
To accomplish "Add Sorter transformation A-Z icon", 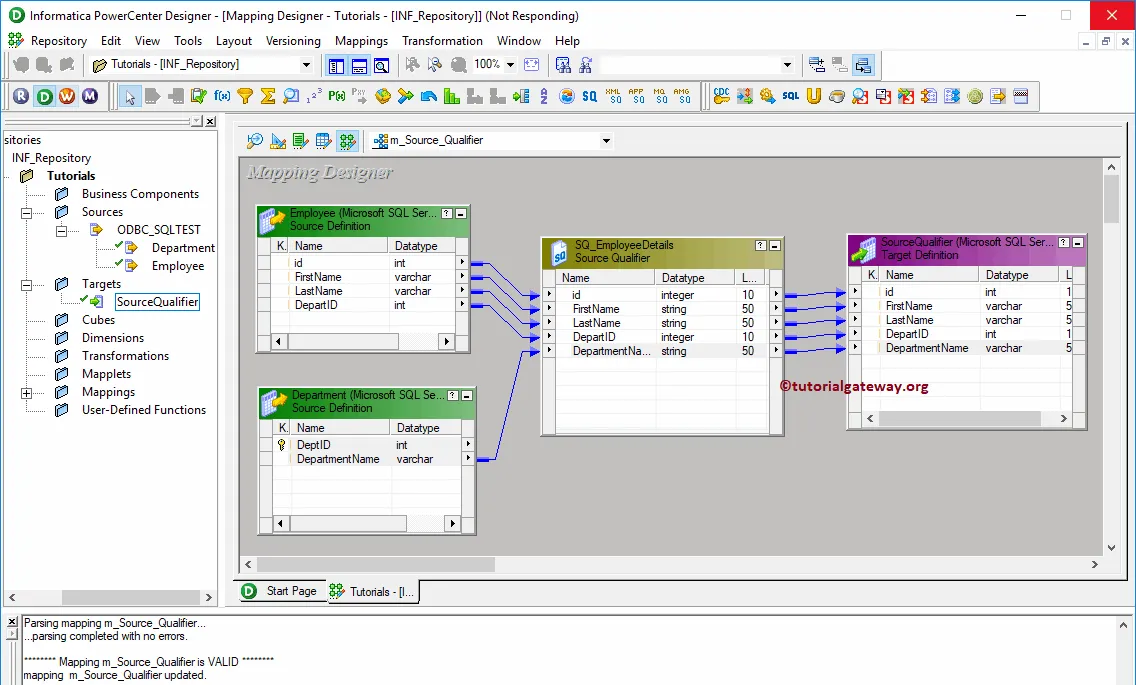I will coord(544,96).
